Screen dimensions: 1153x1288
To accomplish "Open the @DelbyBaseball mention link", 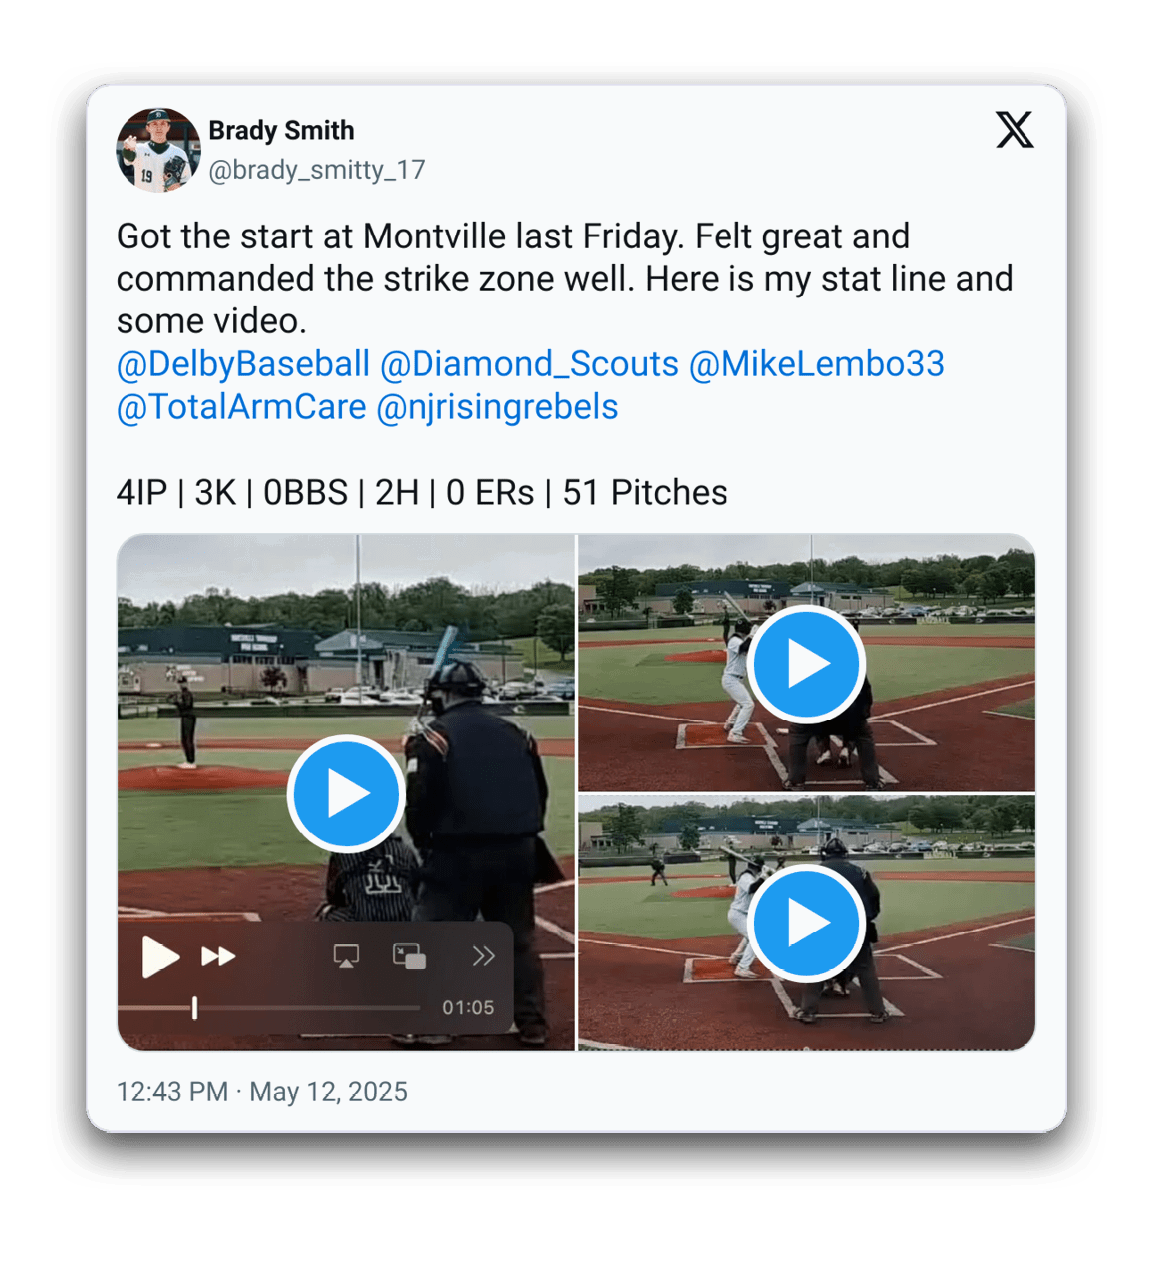I will (x=244, y=364).
